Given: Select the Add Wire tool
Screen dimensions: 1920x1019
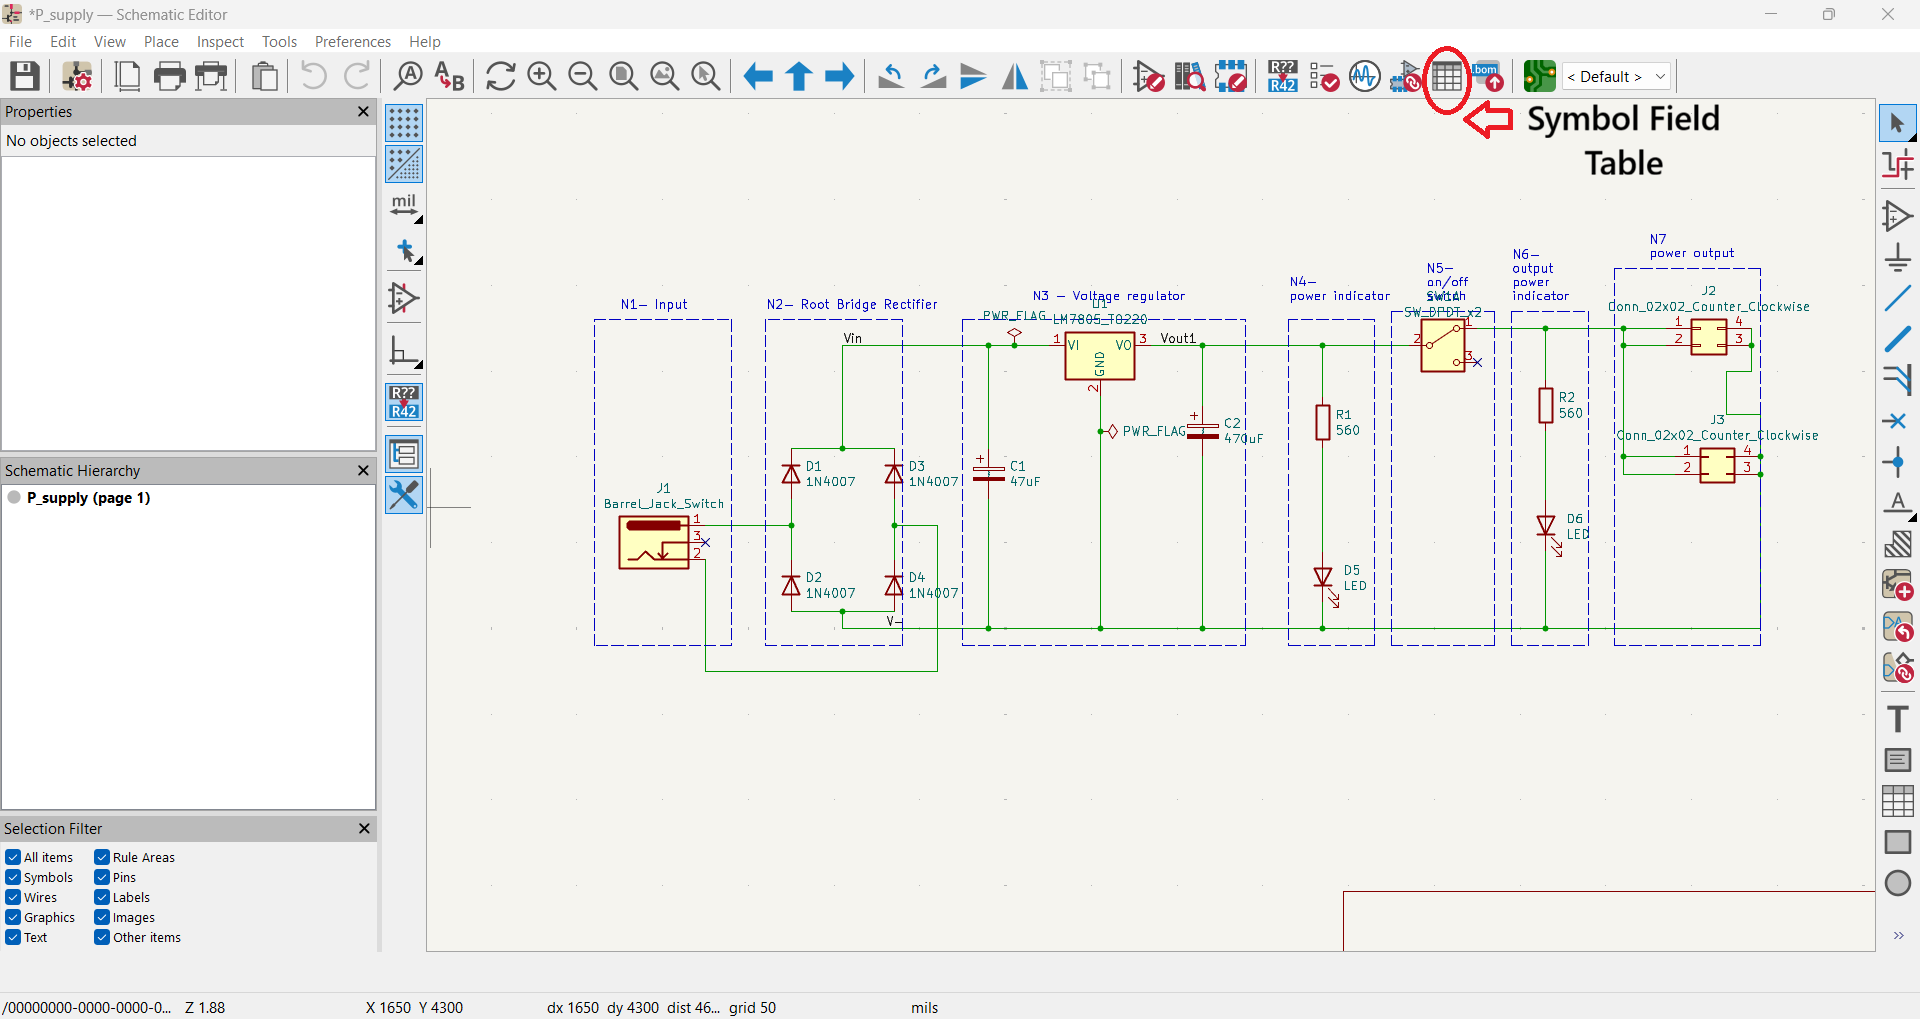Looking at the screenshot, I should 1897,297.
